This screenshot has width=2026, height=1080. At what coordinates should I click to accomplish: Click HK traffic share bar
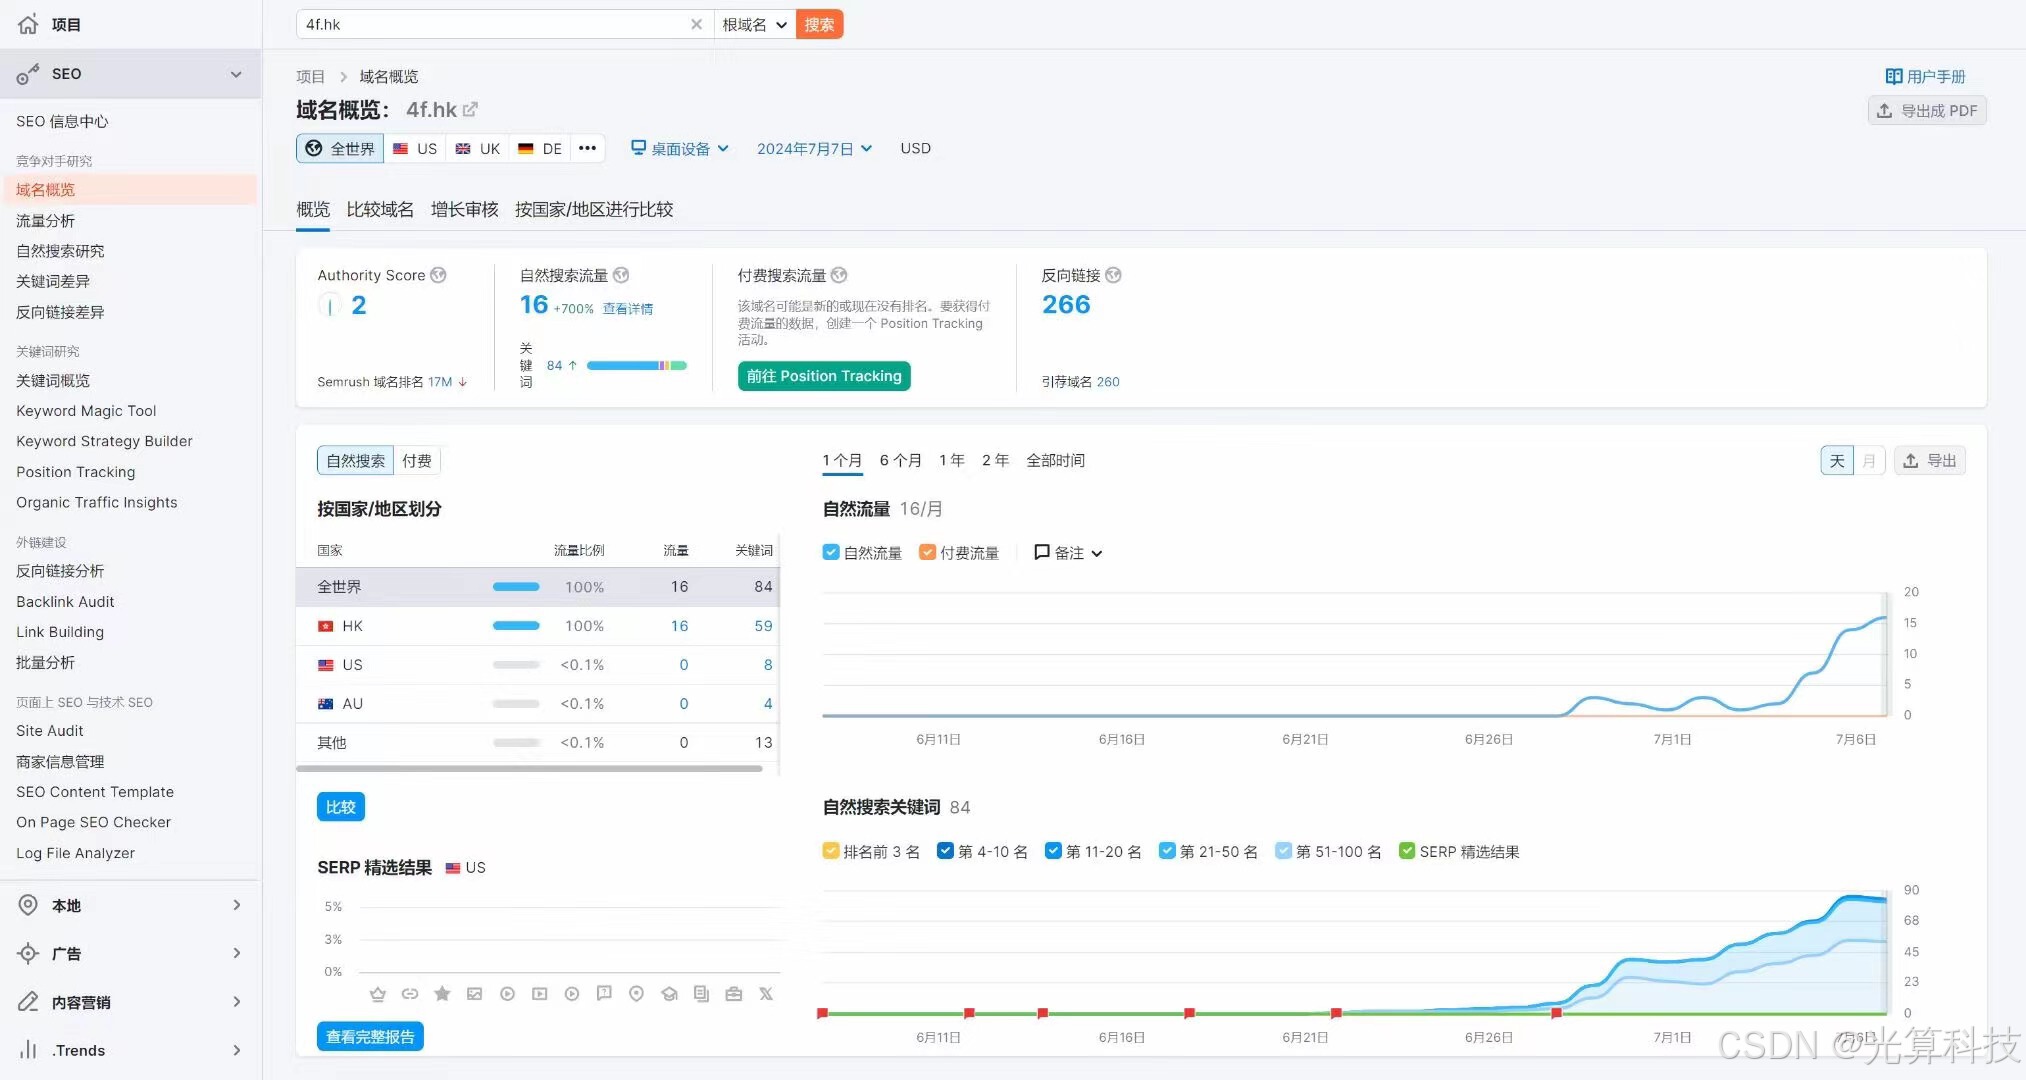pos(516,626)
